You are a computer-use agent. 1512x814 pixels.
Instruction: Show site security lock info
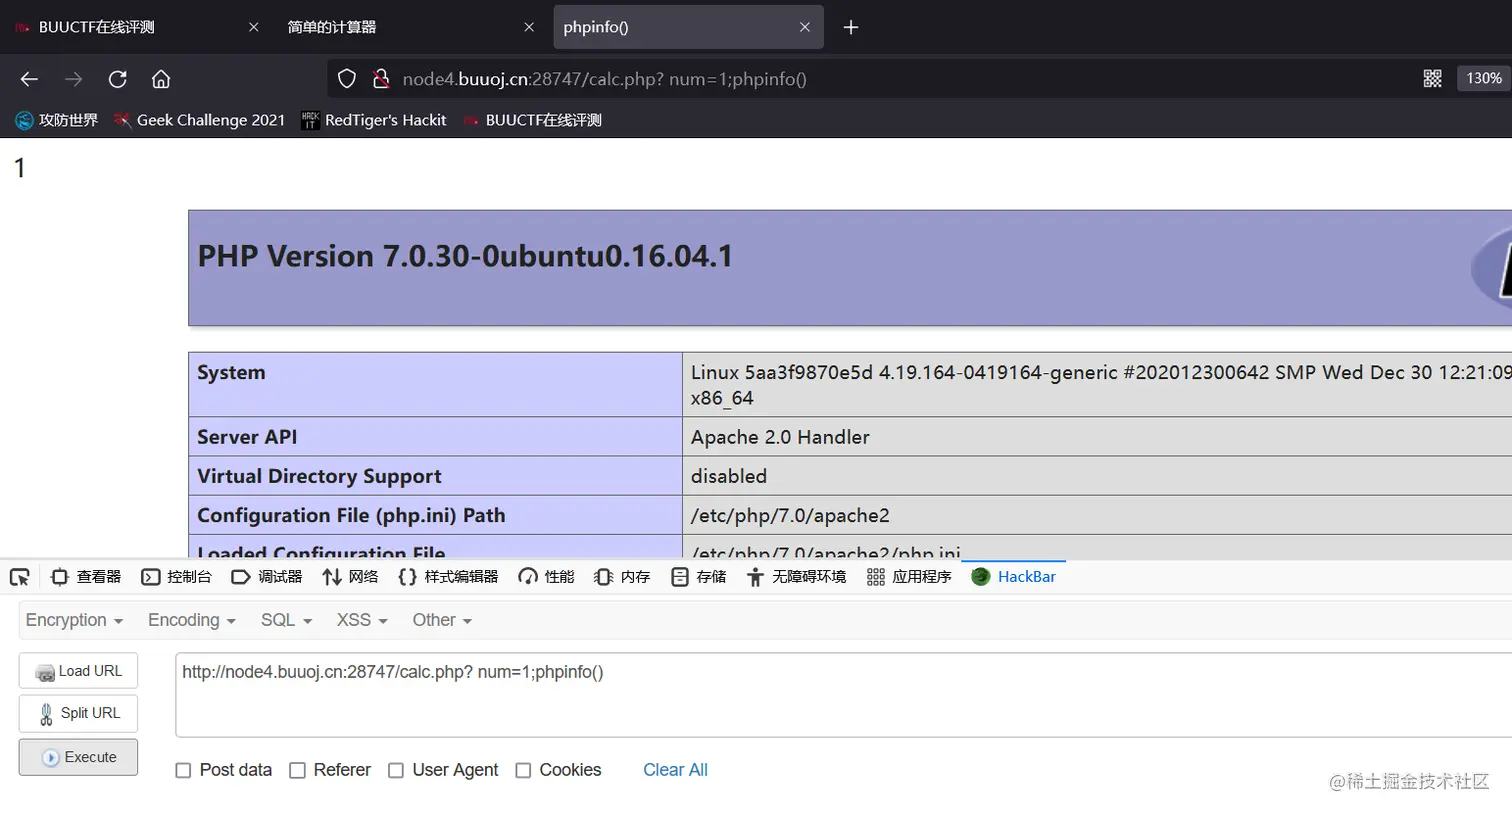(x=381, y=79)
